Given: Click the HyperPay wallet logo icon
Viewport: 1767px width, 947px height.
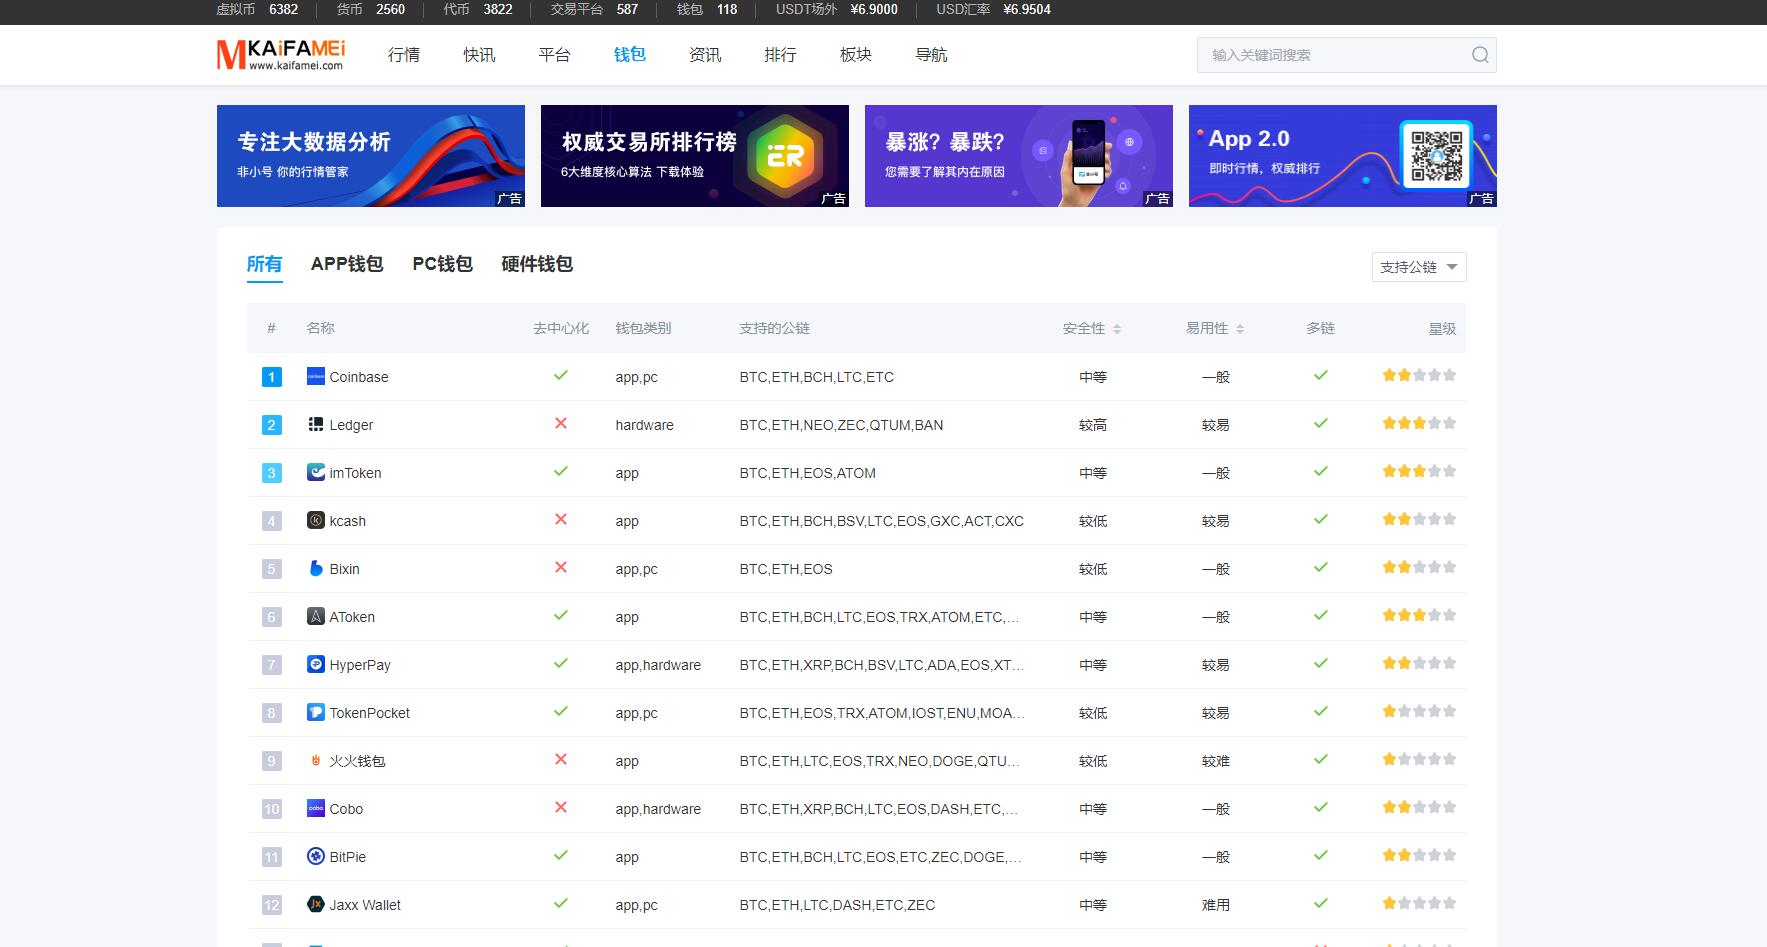Looking at the screenshot, I should (315, 664).
